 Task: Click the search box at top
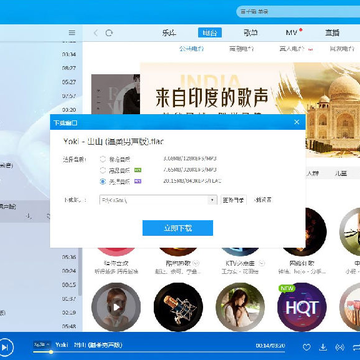(298, 12)
